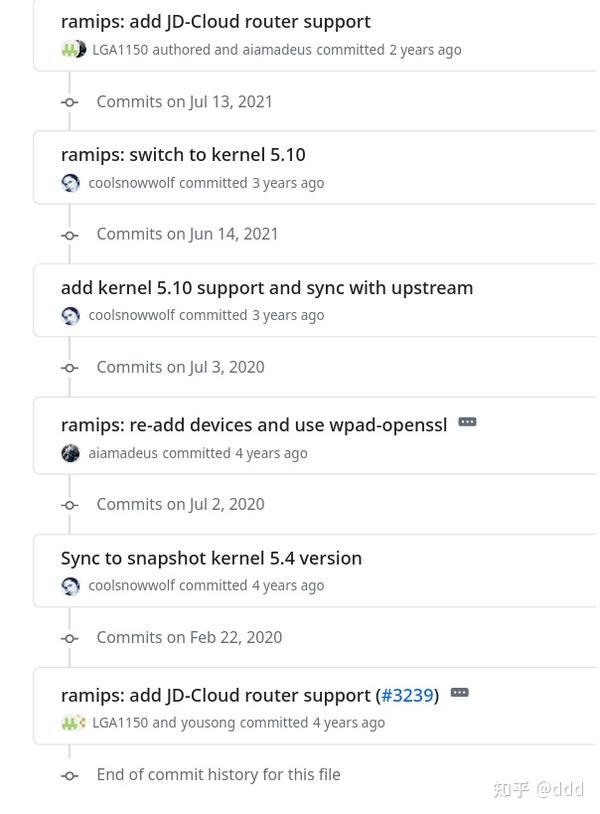
Task: Open pull request #3239 link
Action: point(407,695)
